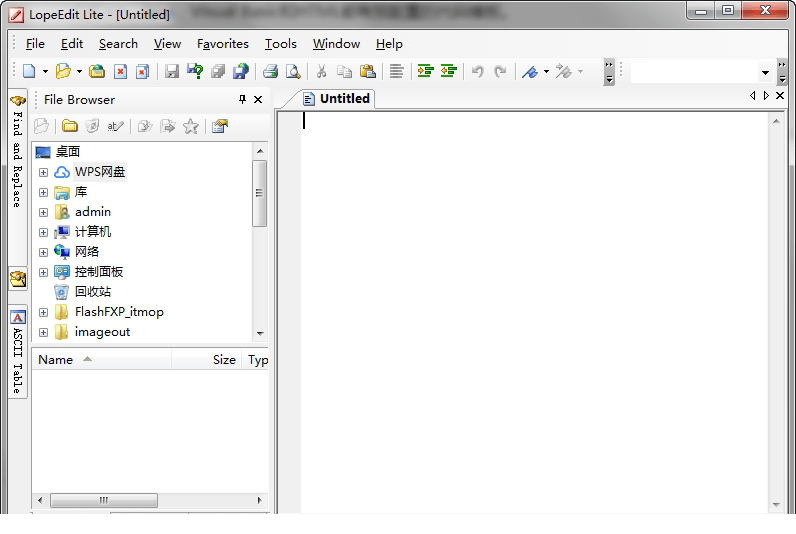Open the New document dropdown arrow
The width and height of the screenshot is (796, 534).
tap(45, 72)
